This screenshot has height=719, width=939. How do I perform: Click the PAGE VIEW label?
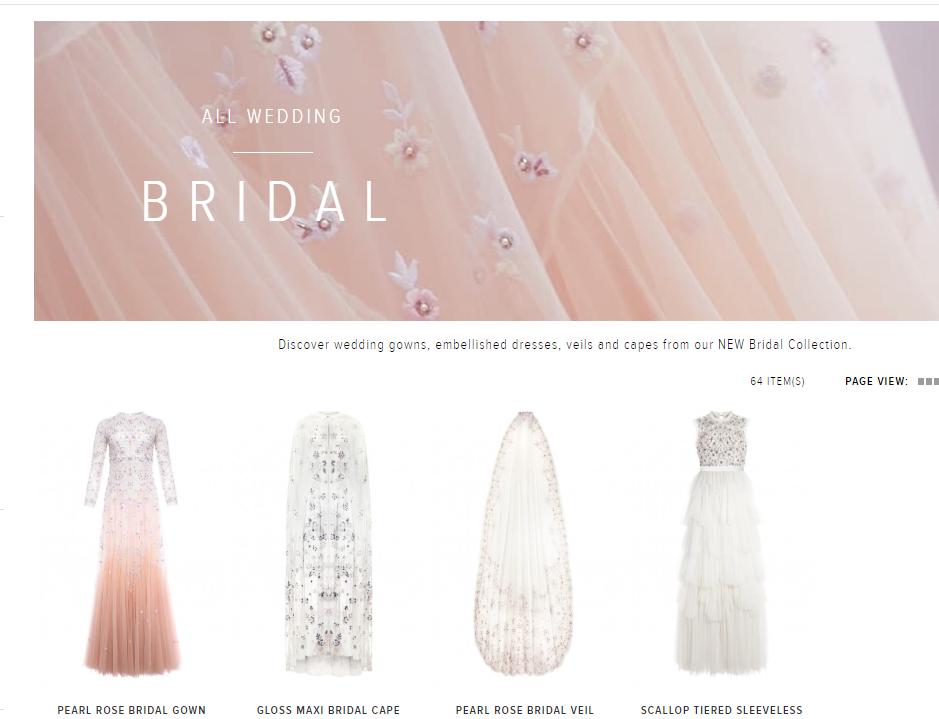pyautogui.click(x=876, y=381)
